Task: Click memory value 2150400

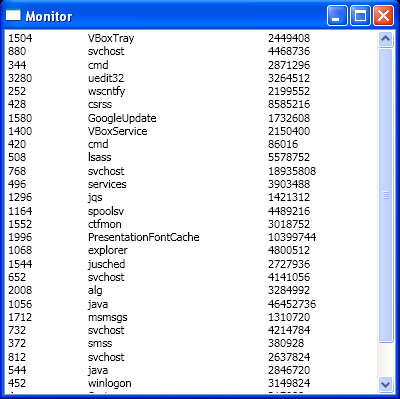Action: coord(289,131)
